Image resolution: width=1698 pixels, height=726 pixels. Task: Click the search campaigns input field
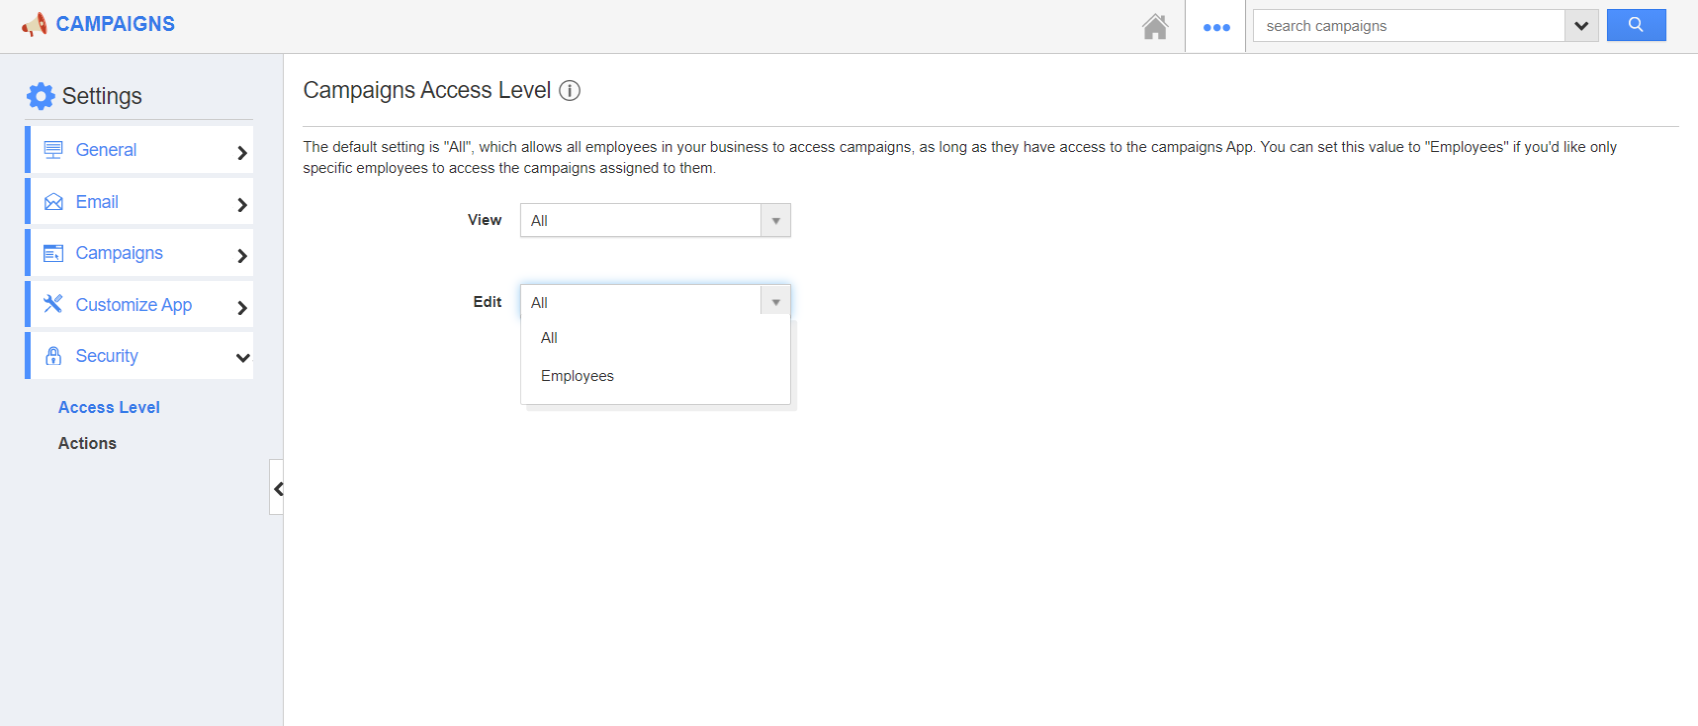[x=1408, y=26]
